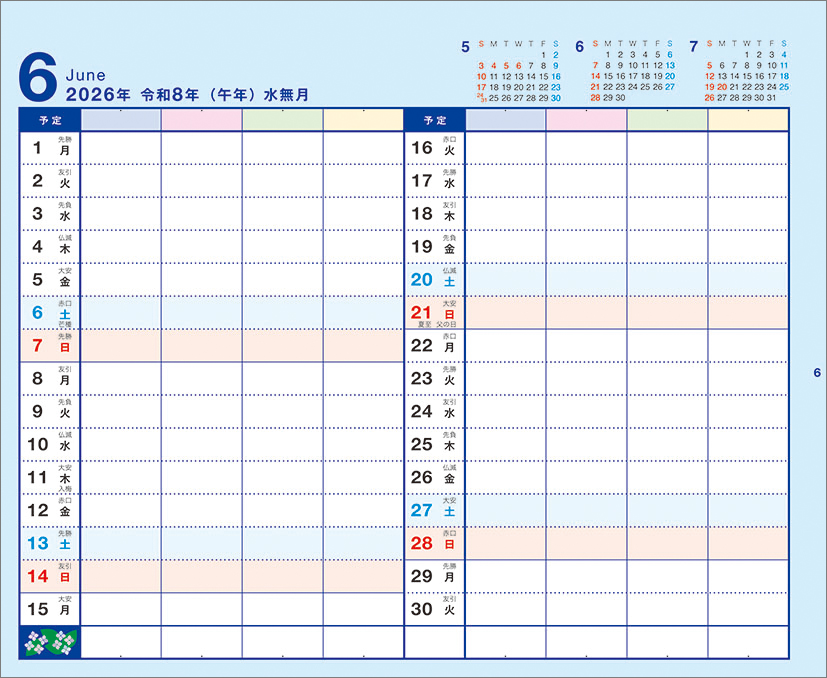Click the pink-column schedule cell for day 16
Screen dimensions: 827x678
586,148
